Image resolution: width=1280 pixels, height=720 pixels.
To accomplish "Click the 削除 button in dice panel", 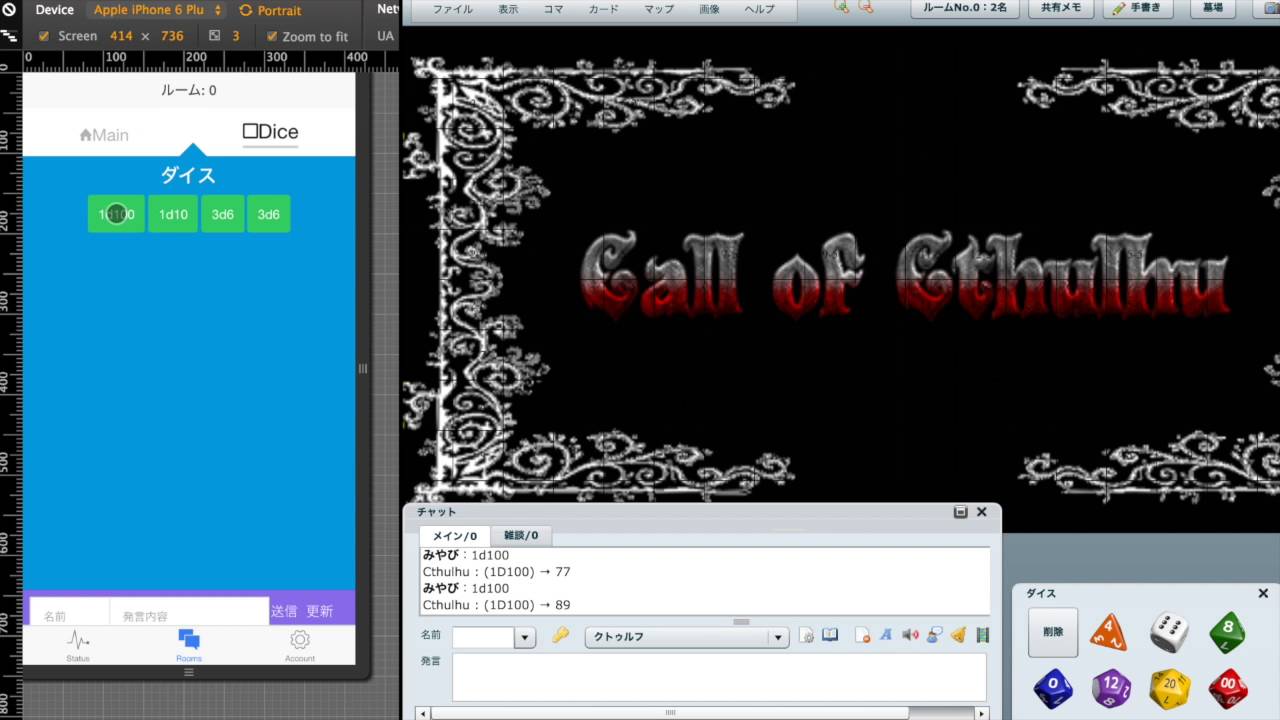I will 1053,632.
